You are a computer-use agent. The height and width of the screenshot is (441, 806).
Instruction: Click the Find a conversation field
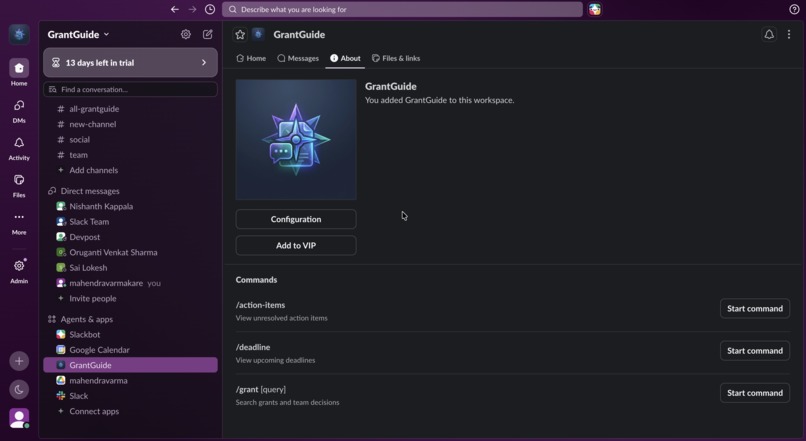(131, 89)
